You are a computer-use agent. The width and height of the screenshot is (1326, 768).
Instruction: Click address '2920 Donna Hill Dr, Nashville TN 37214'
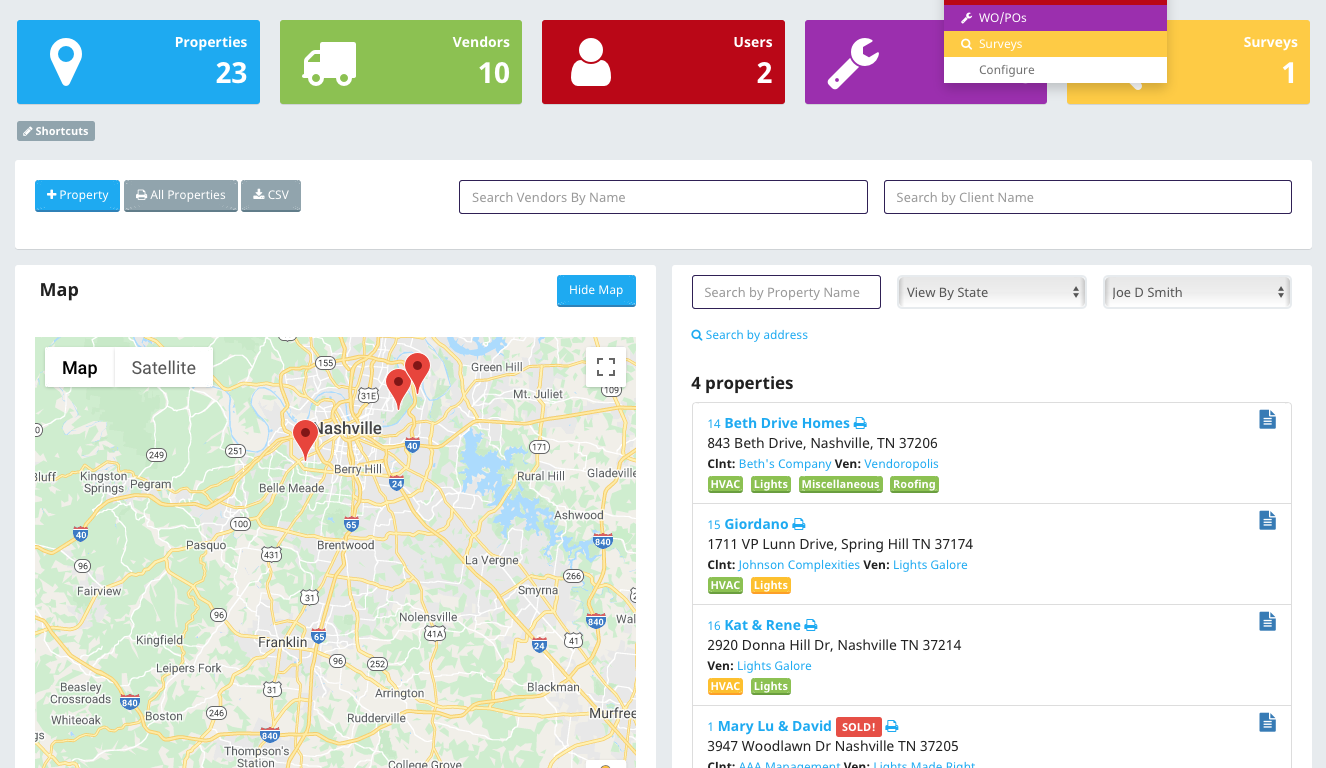click(834, 645)
